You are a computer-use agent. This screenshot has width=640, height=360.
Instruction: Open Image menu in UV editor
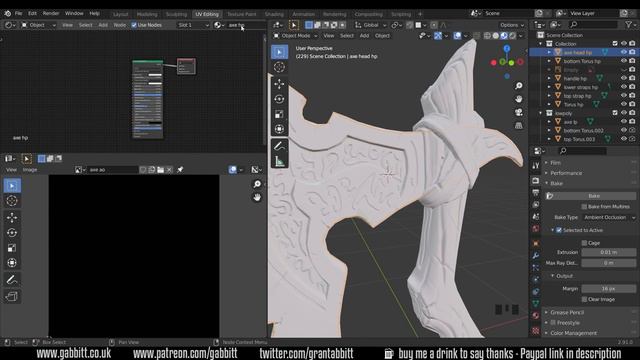(30, 170)
